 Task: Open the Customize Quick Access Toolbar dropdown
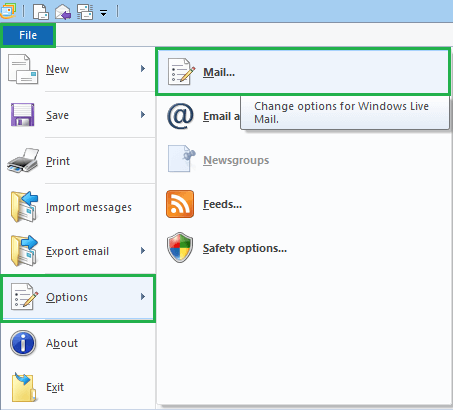[104, 13]
